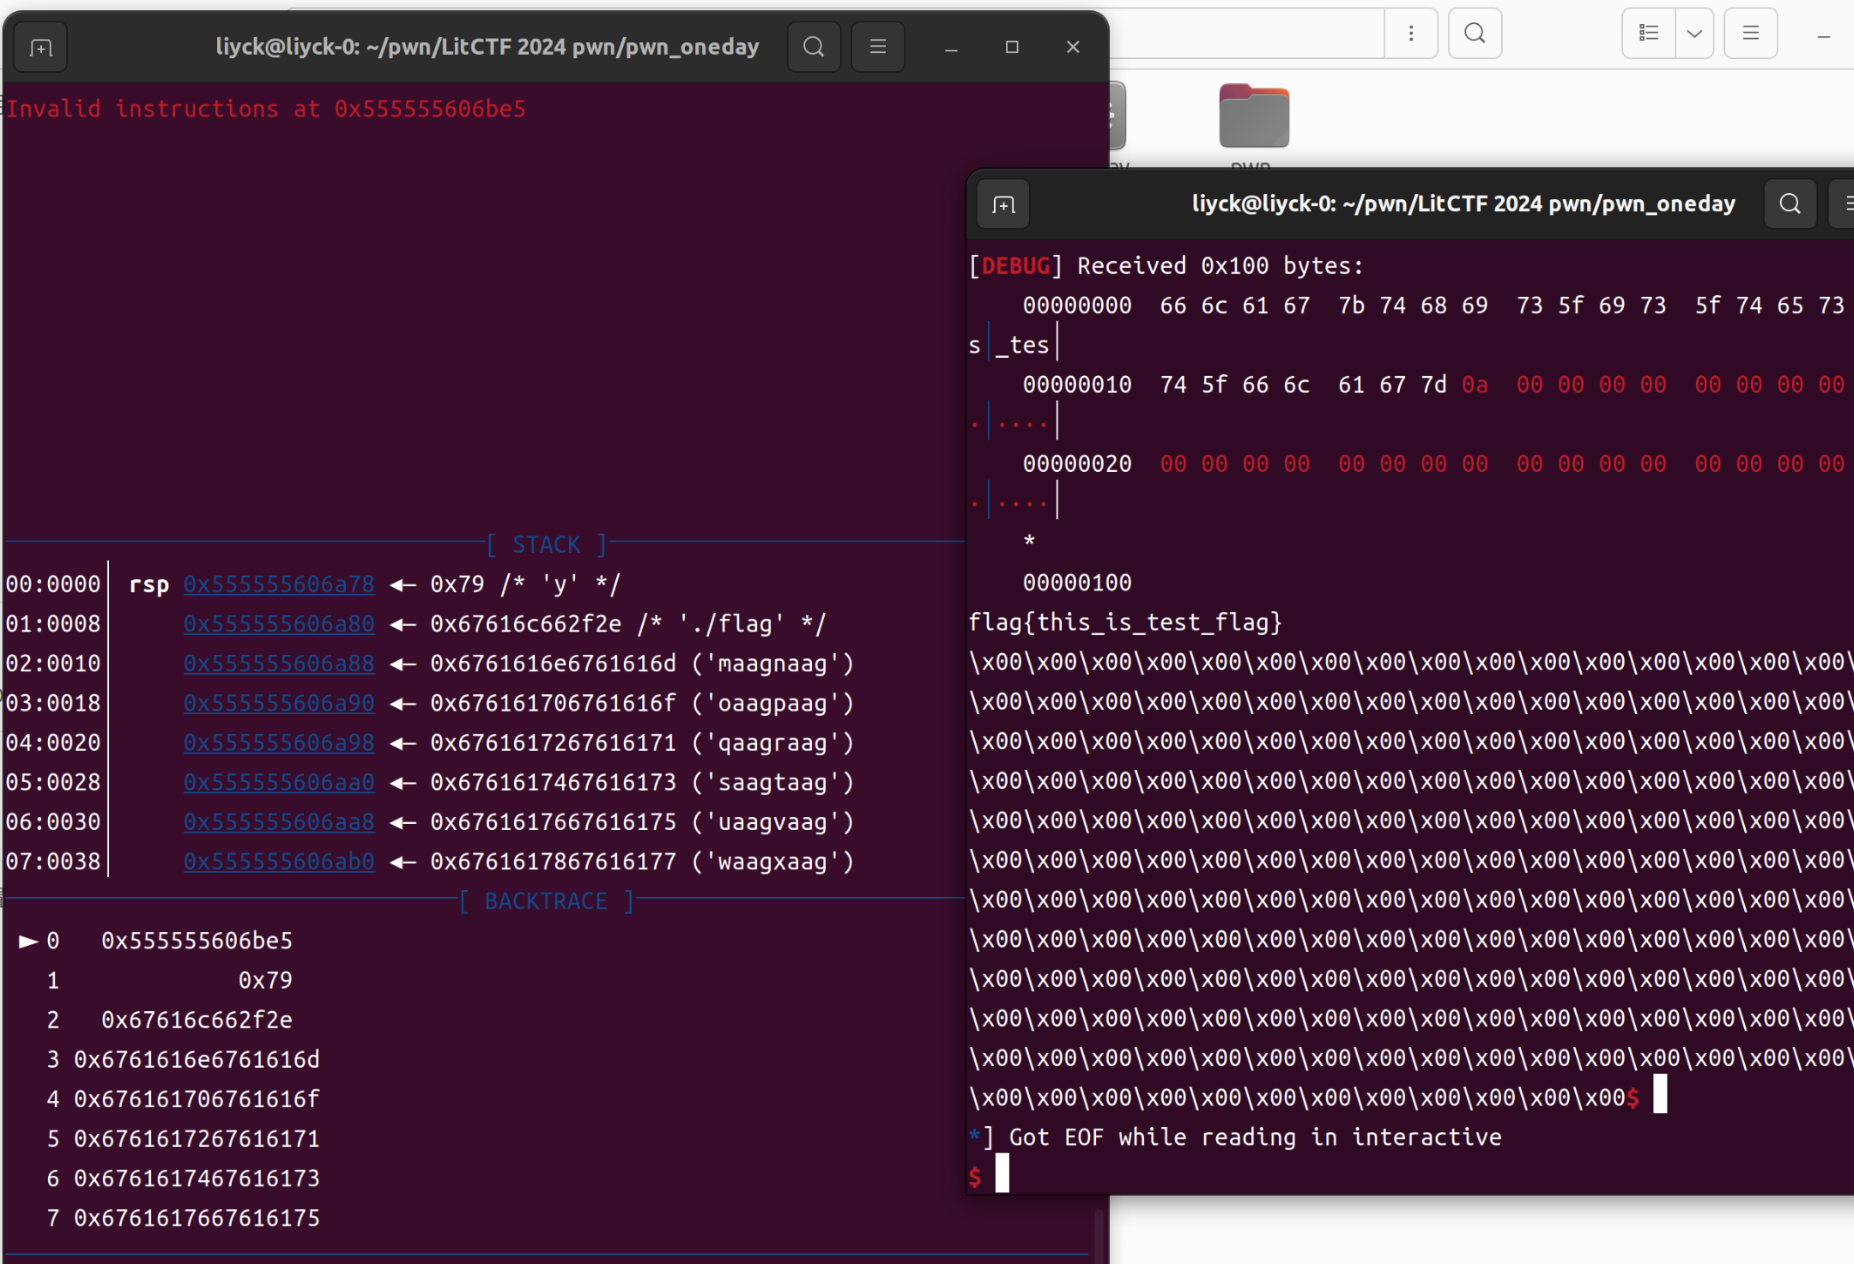Click stack address 0x555555606a78 link
The image size is (1854, 1264).
pyautogui.click(x=279, y=584)
